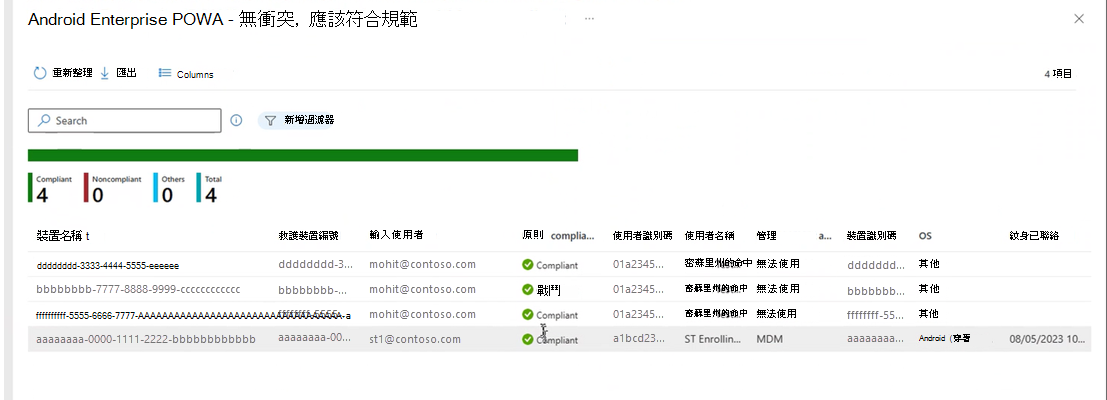Sort by the 裝置名稱 column header
Image resolution: width=1107 pixels, height=400 pixels.
tap(63, 236)
